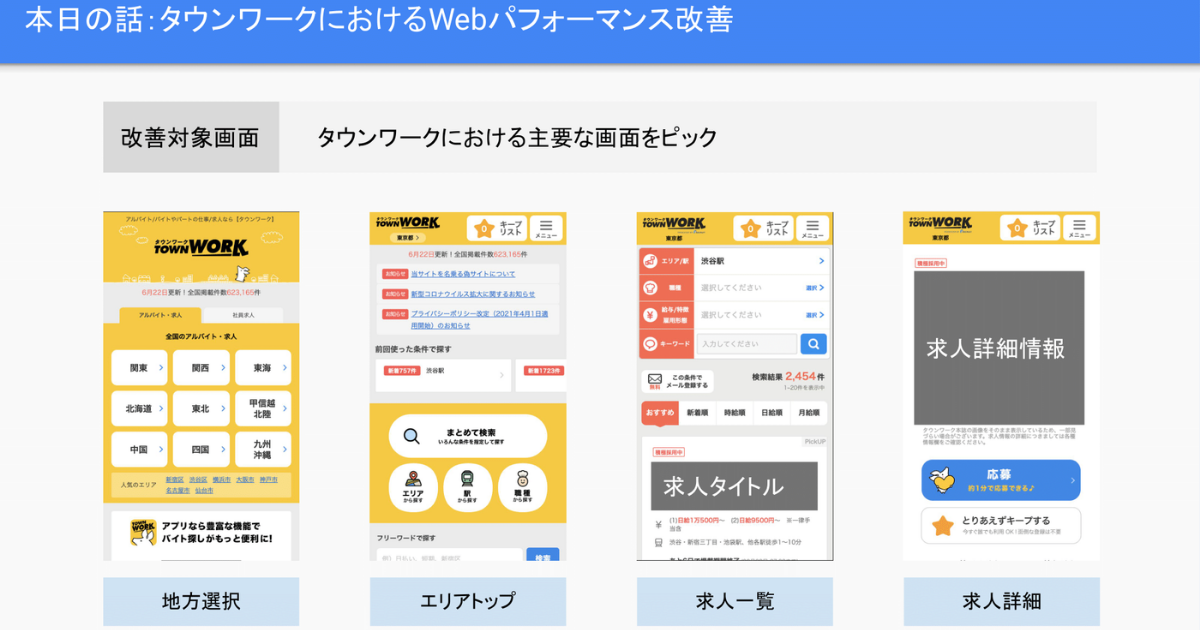Click the TOWNWORK logo on job list screen
Viewport: 1200px width, 630px height.
(x=673, y=223)
